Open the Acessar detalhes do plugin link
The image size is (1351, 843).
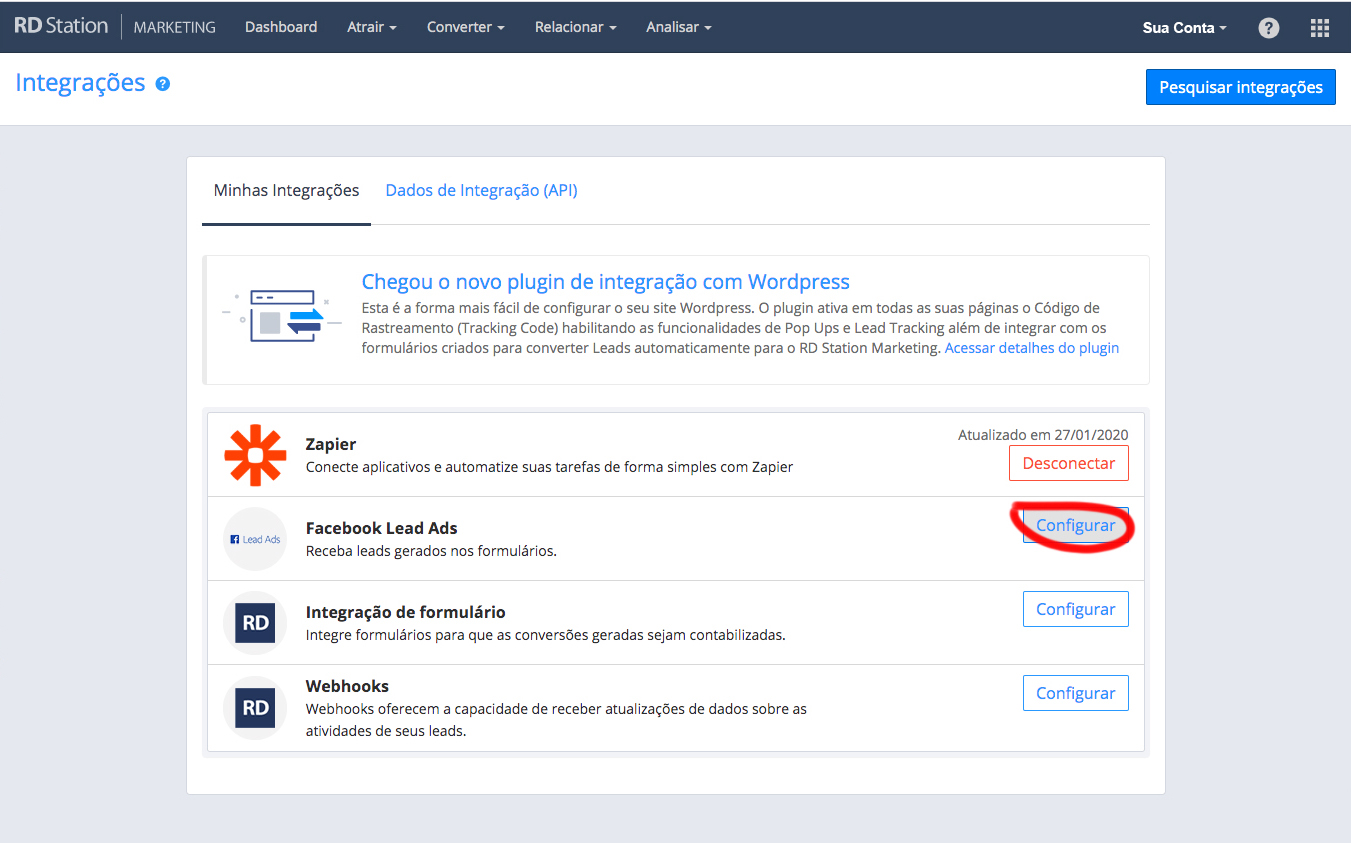pos(1031,348)
